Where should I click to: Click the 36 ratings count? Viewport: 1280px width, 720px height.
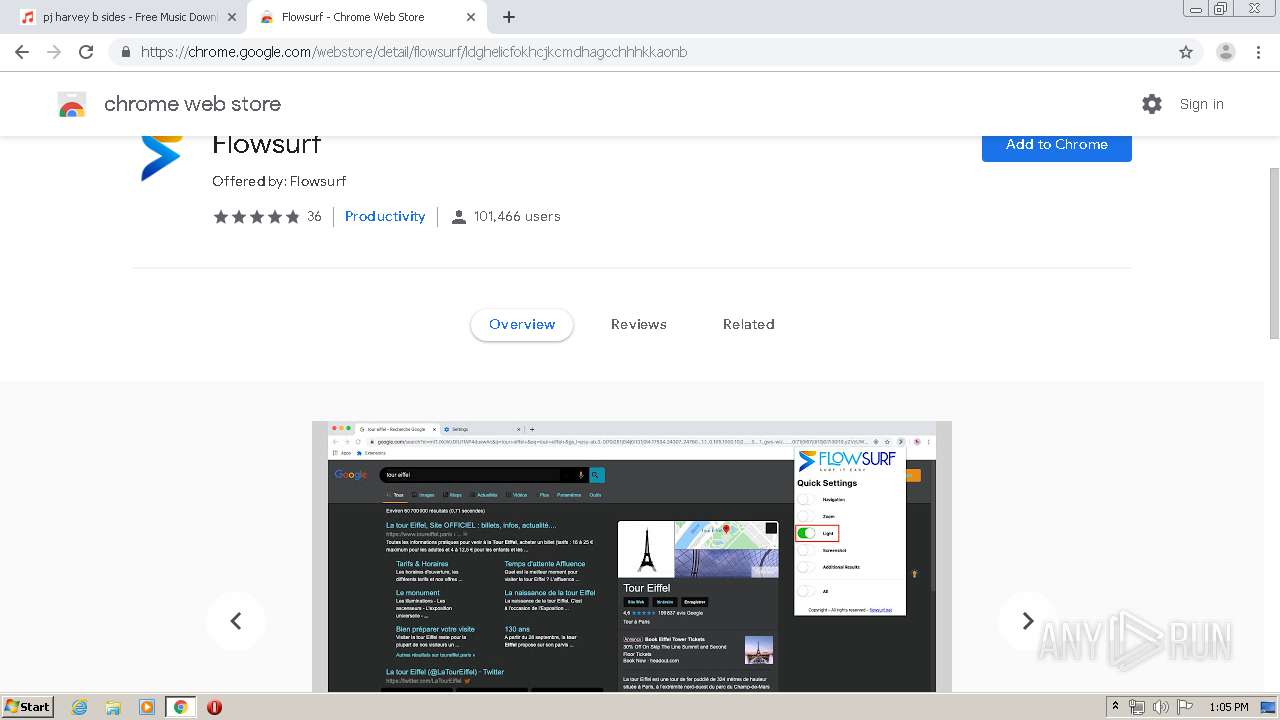314,216
